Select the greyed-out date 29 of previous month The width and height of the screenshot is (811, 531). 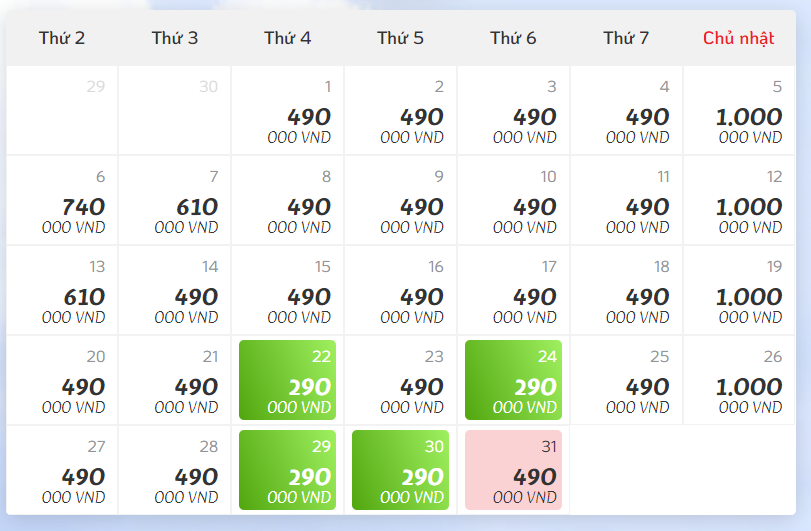click(62, 110)
